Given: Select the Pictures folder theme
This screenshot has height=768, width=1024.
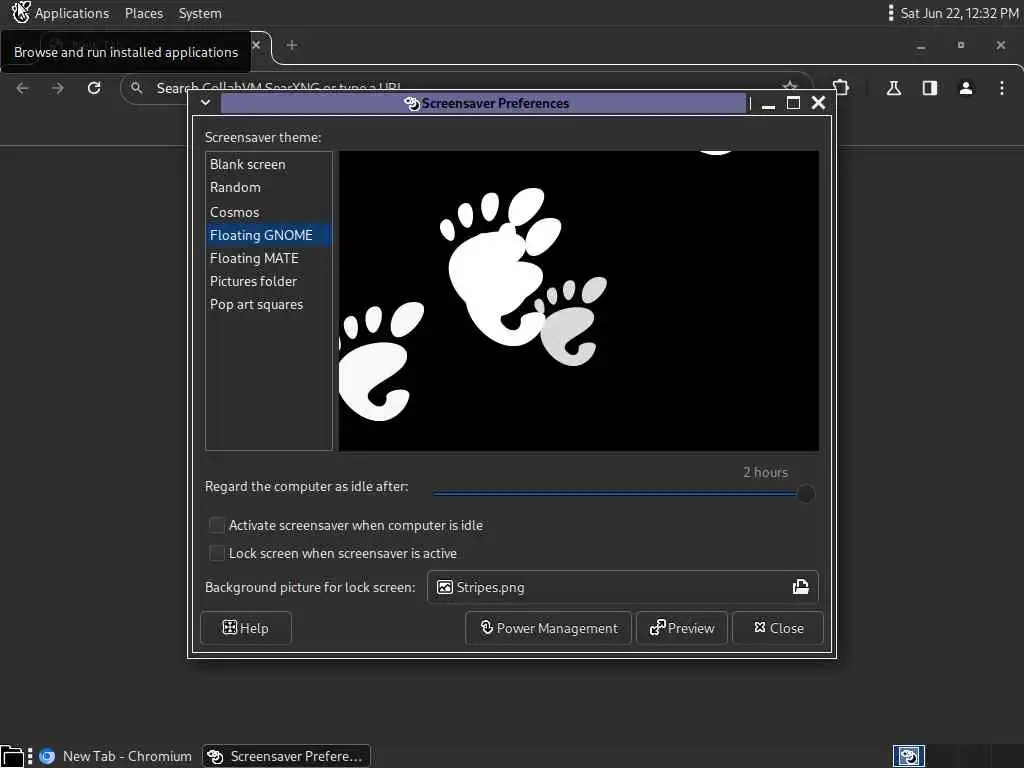Looking at the screenshot, I should (268, 281).
